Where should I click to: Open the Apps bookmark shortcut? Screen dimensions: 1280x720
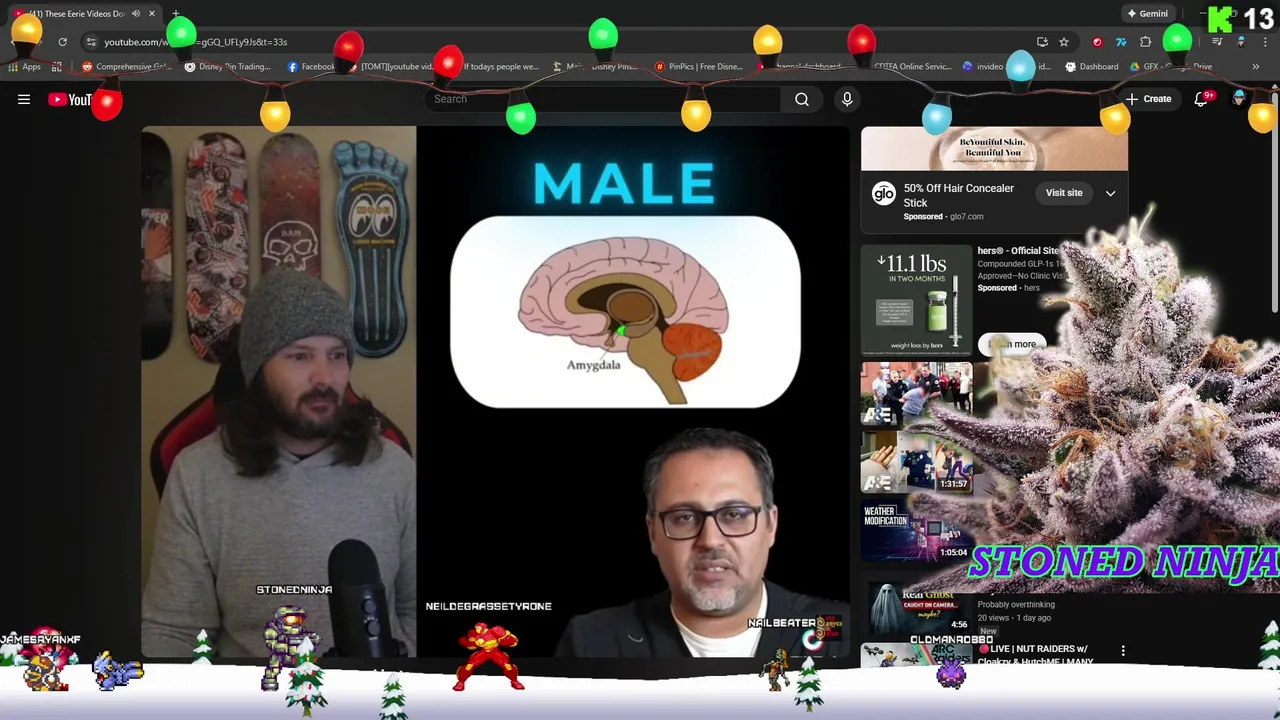24,67
